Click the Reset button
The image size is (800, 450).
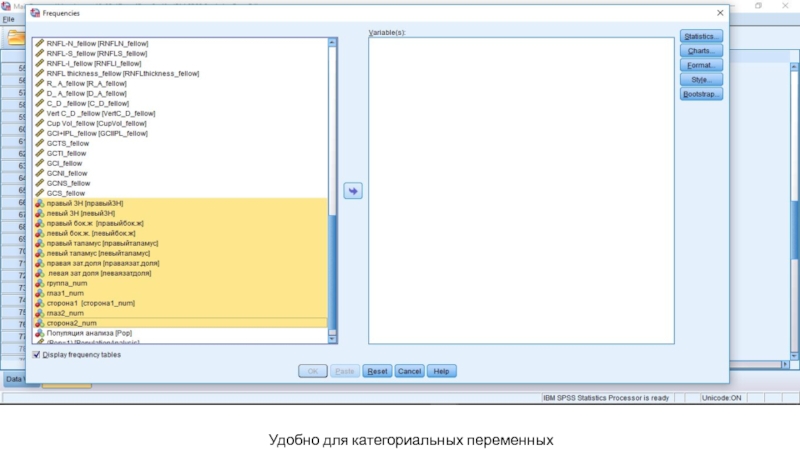[x=378, y=371]
